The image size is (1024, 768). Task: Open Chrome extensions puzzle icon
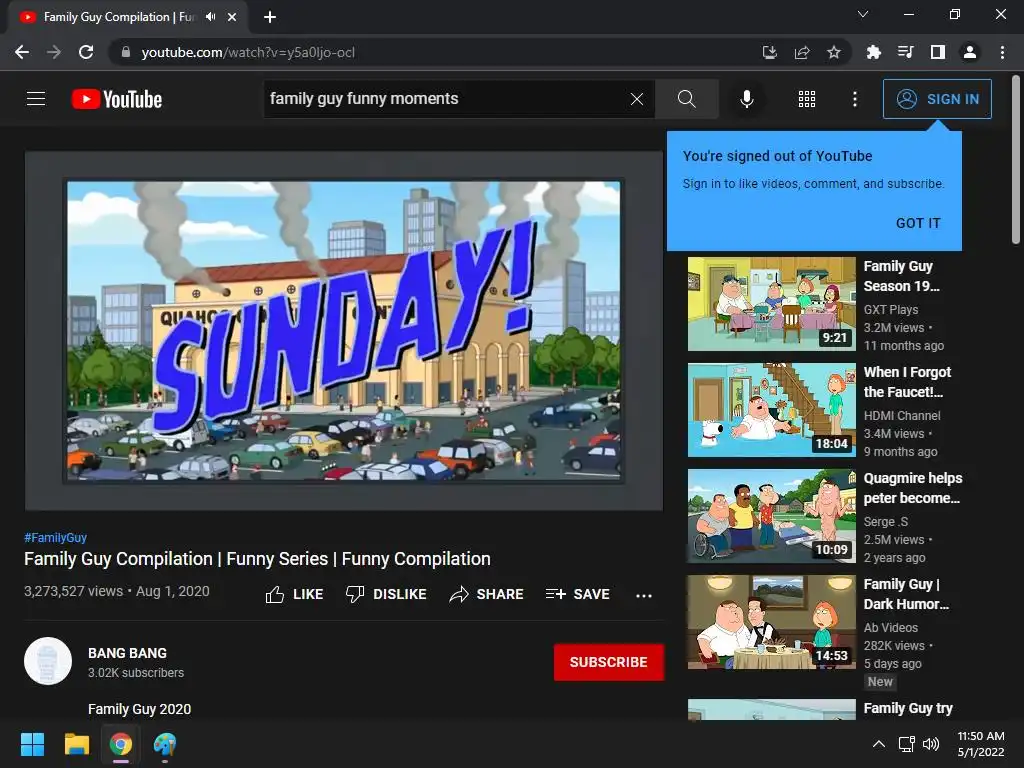pos(873,52)
